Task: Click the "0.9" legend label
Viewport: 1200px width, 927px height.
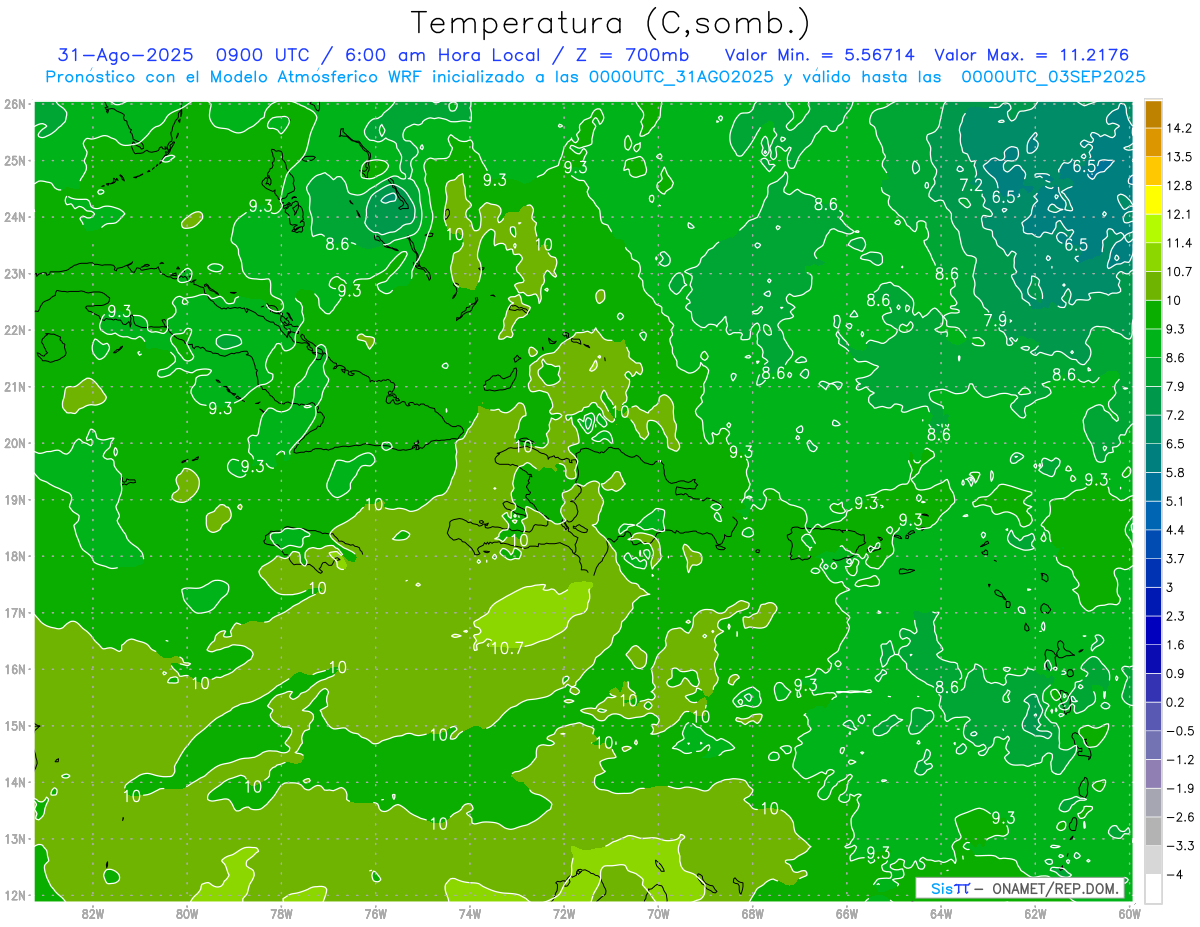Action: point(1175,673)
